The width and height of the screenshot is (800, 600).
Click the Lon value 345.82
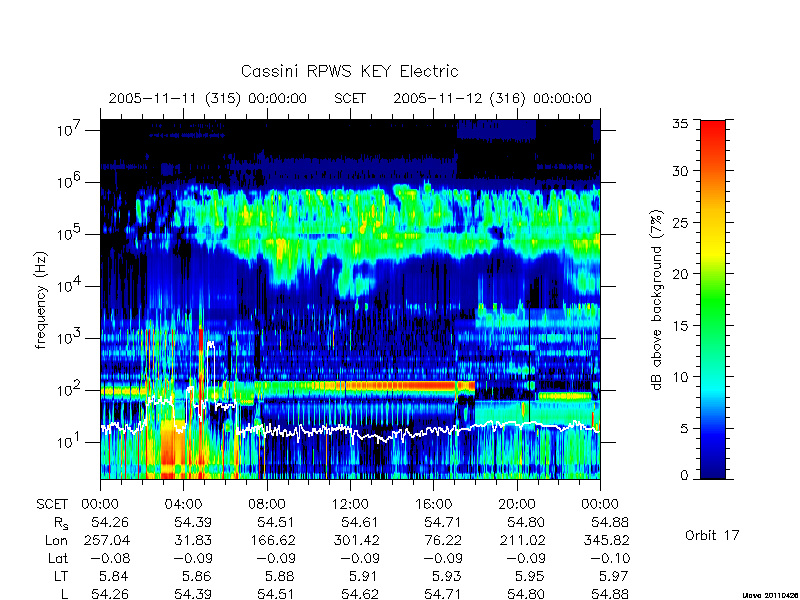click(605, 540)
